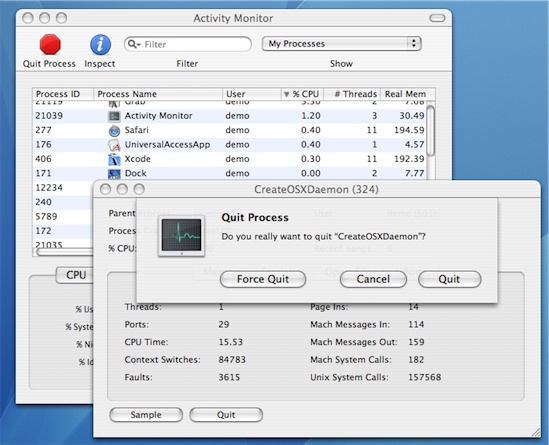Select the Safari process icon
This screenshot has width=549, height=445.
[114, 130]
